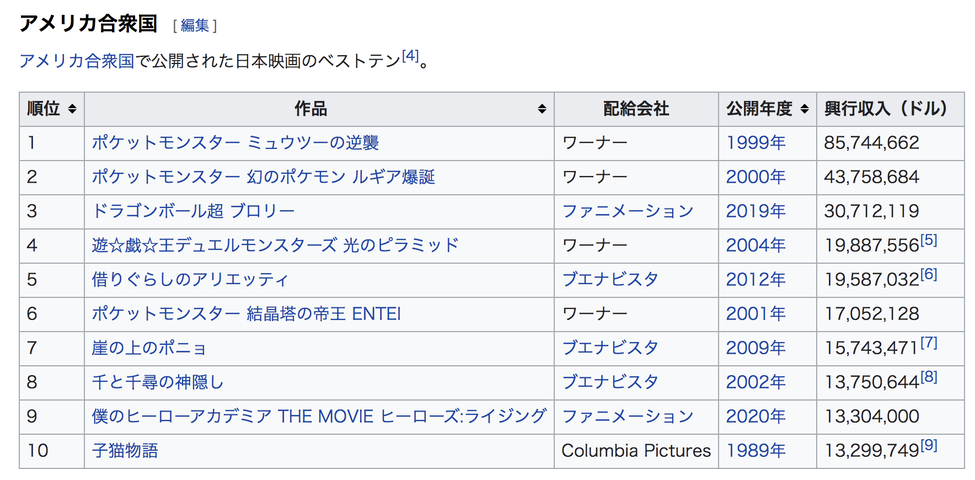Click 千と千尋の神隠し title link
Viewport: 975px width, 480px height.
(158, 382)
